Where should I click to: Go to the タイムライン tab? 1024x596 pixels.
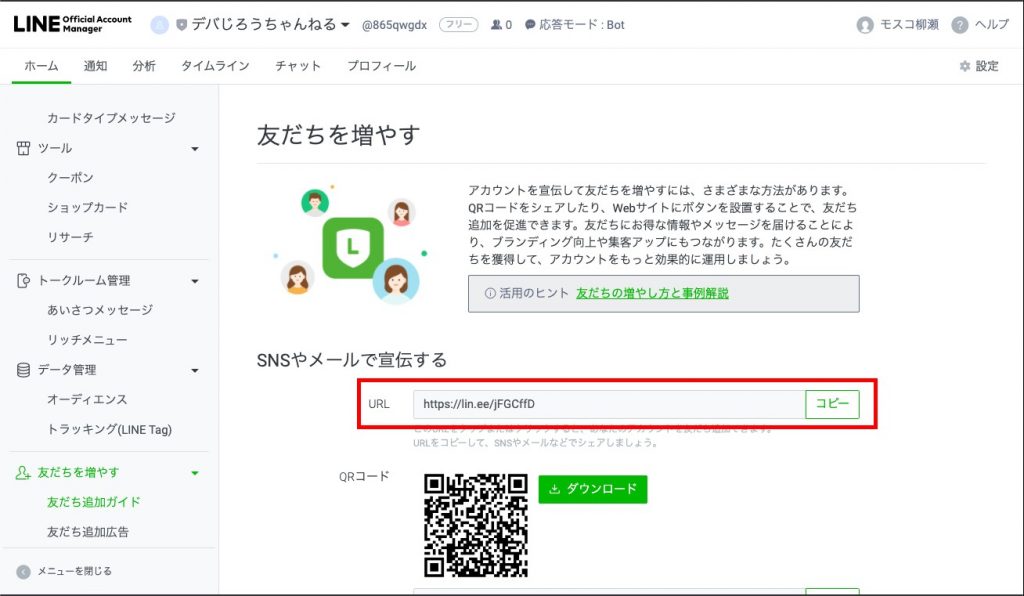(x=216, y=66)
